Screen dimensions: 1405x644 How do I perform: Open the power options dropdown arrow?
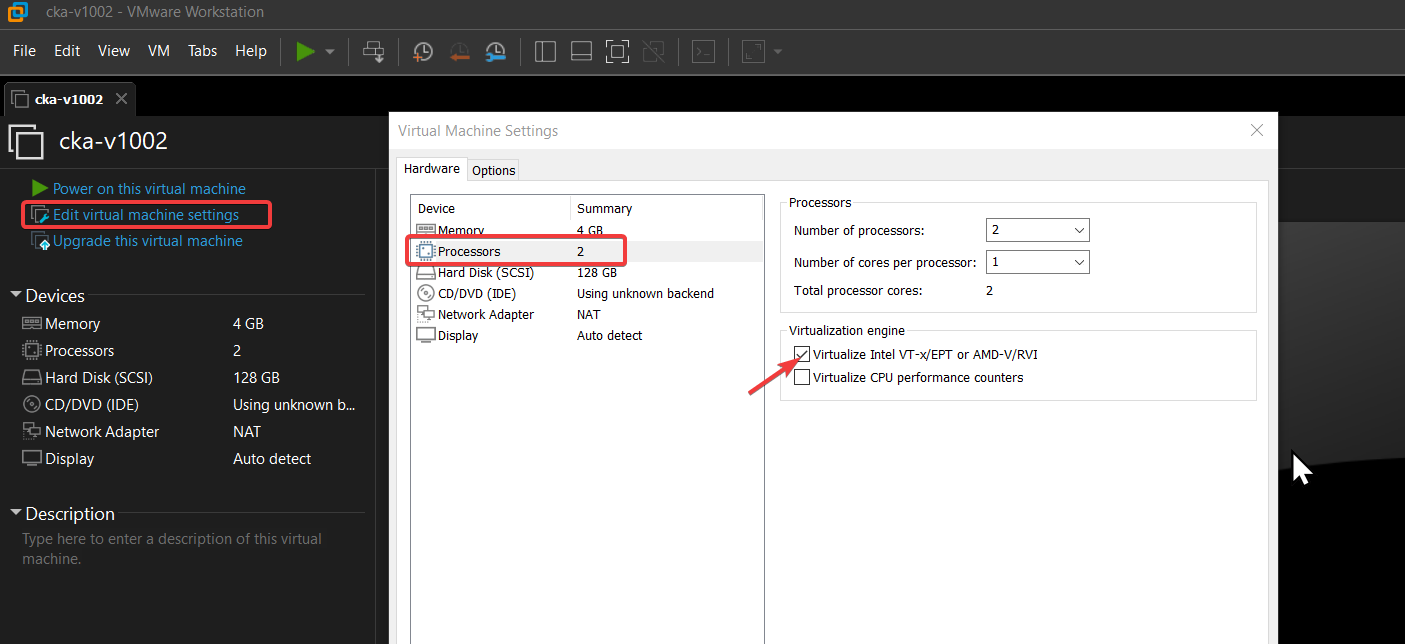(330, 51)
